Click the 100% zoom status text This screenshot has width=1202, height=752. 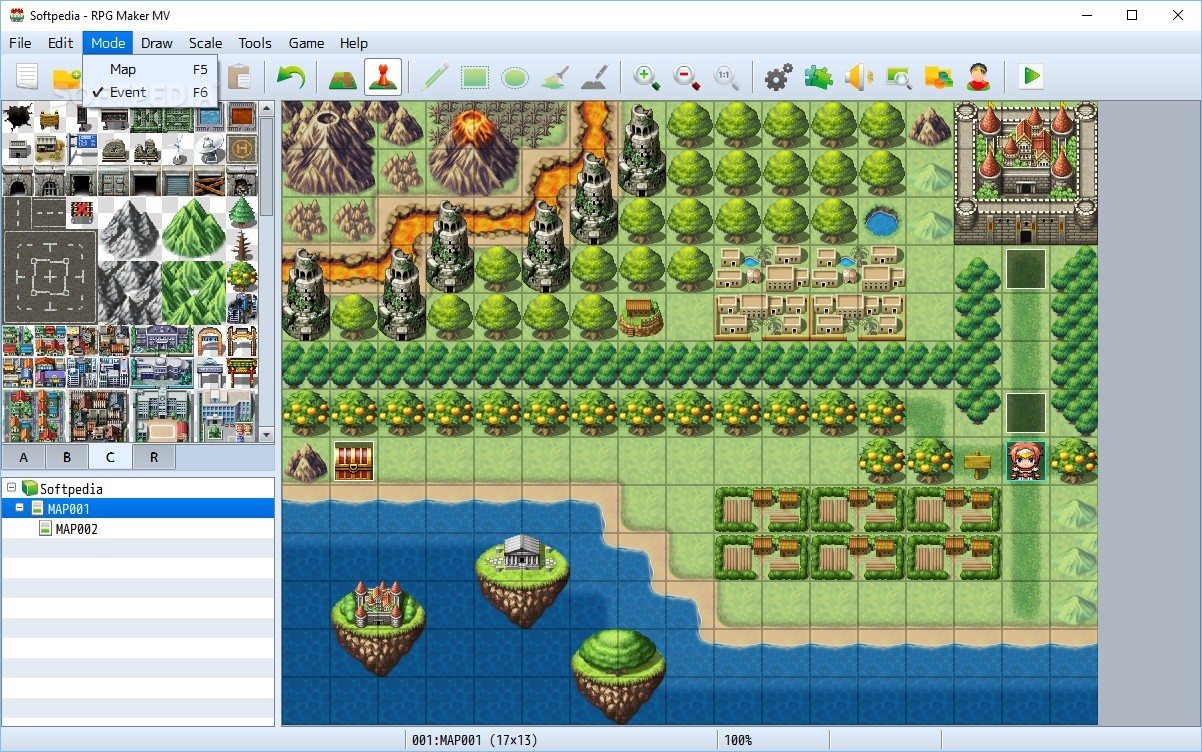pos(738,740)
